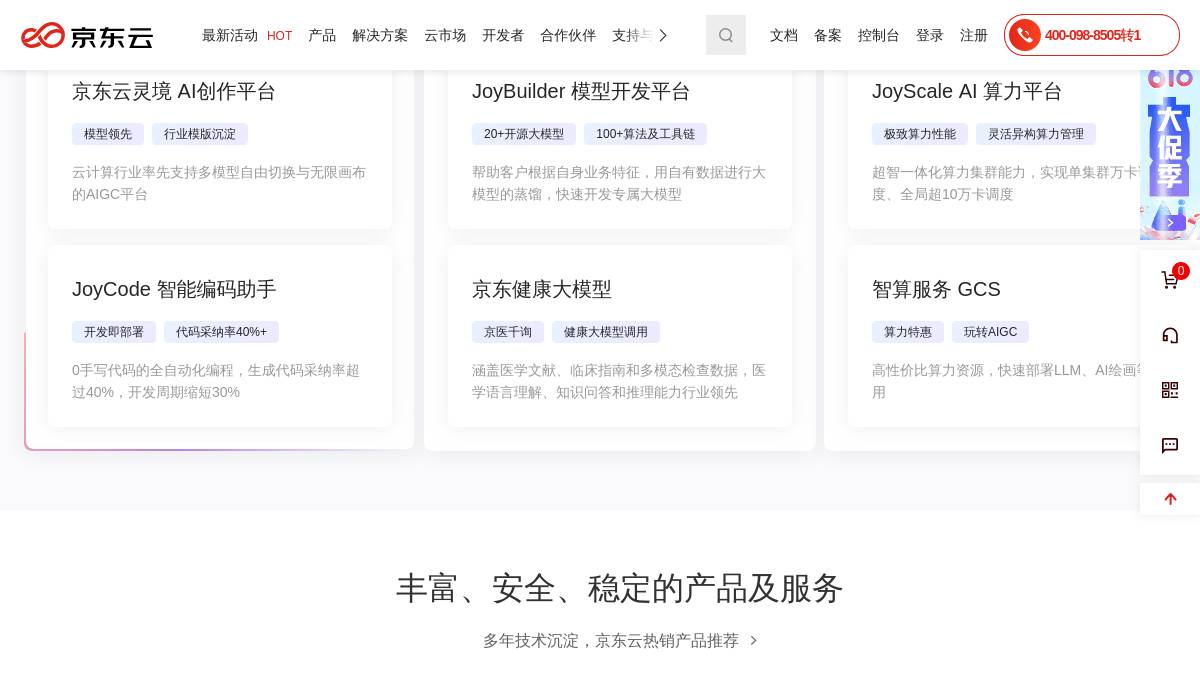Call 400-098-8505转1 button
Image resolution: width=1200 pixels, height=675 pixels.
[1092, 35]
